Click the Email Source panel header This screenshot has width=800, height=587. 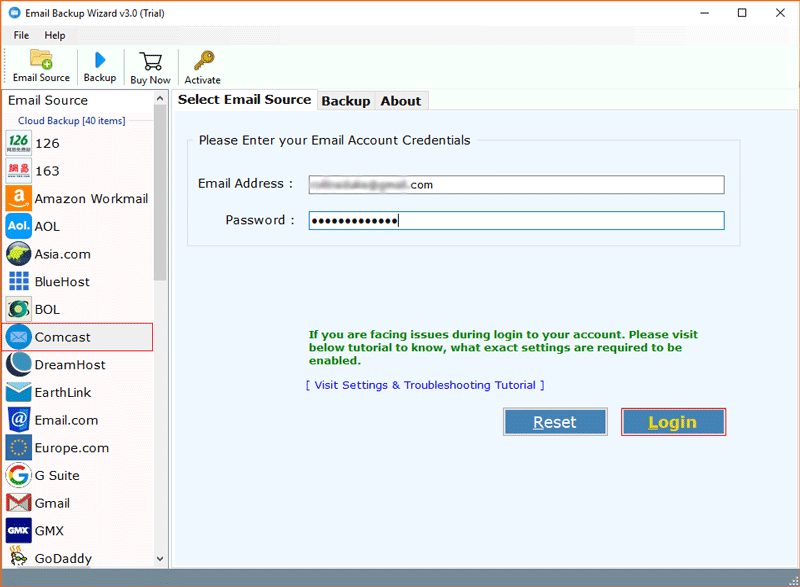tap(48, 100)
